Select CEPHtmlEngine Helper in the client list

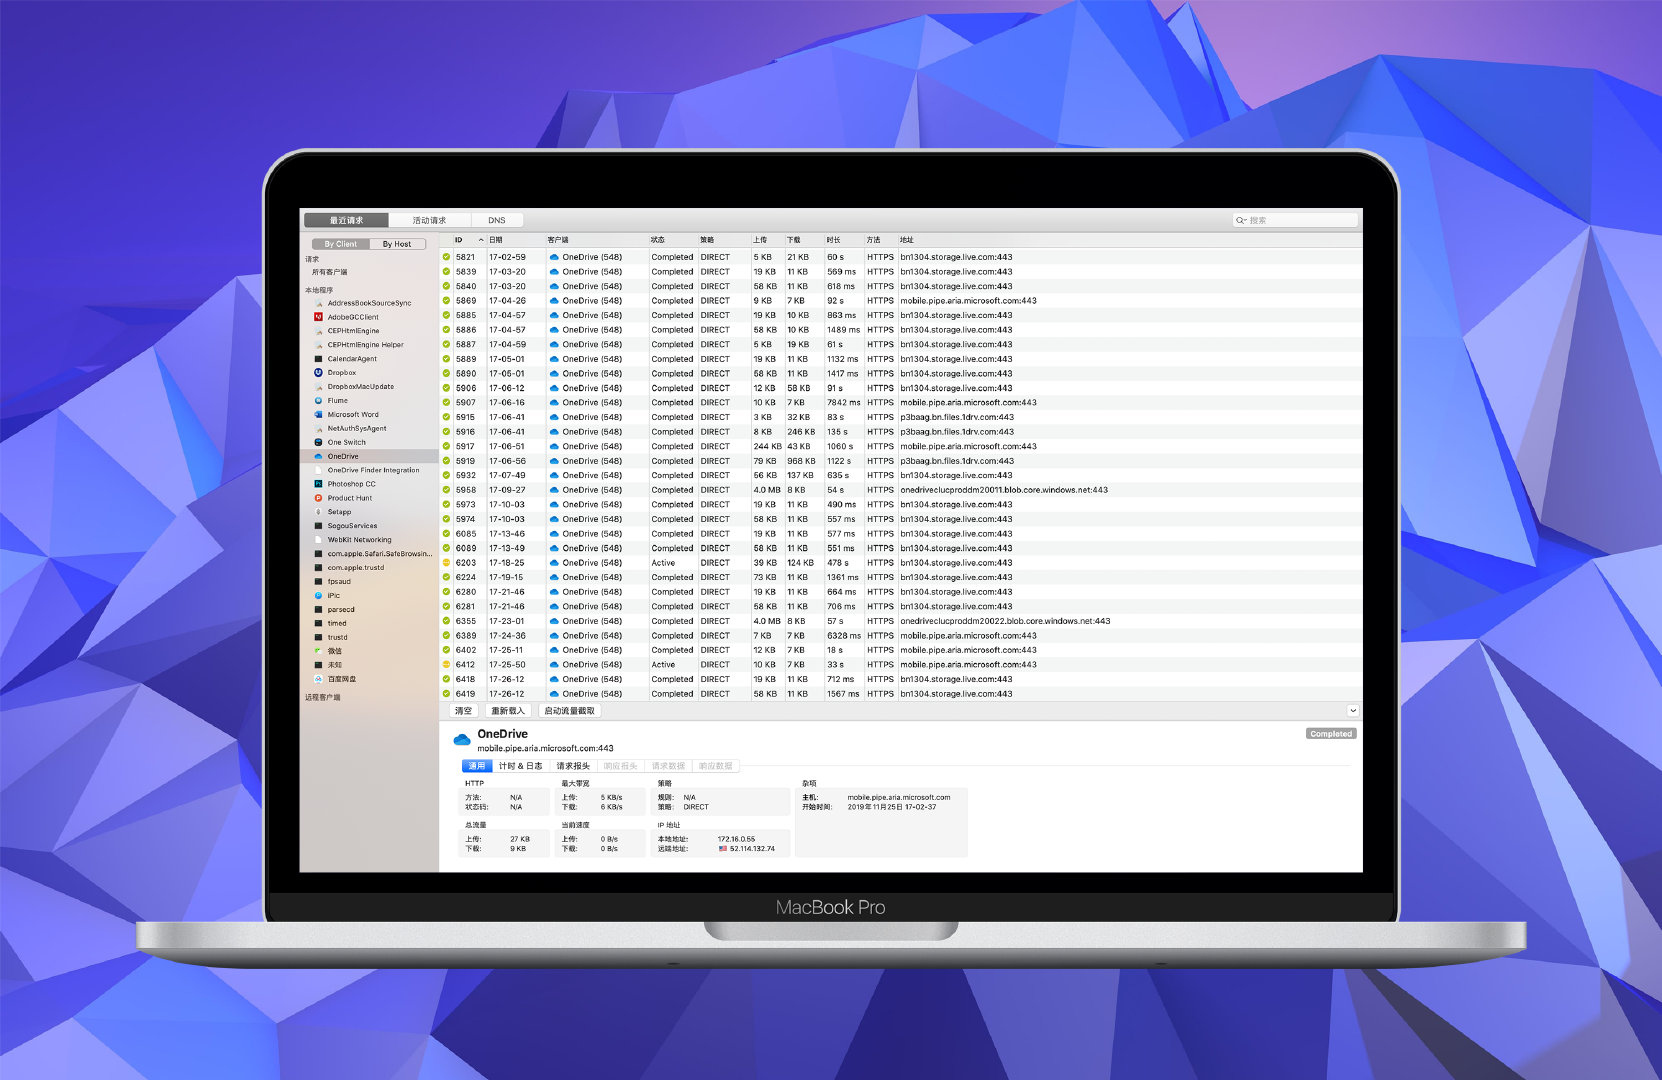(366, 345)
